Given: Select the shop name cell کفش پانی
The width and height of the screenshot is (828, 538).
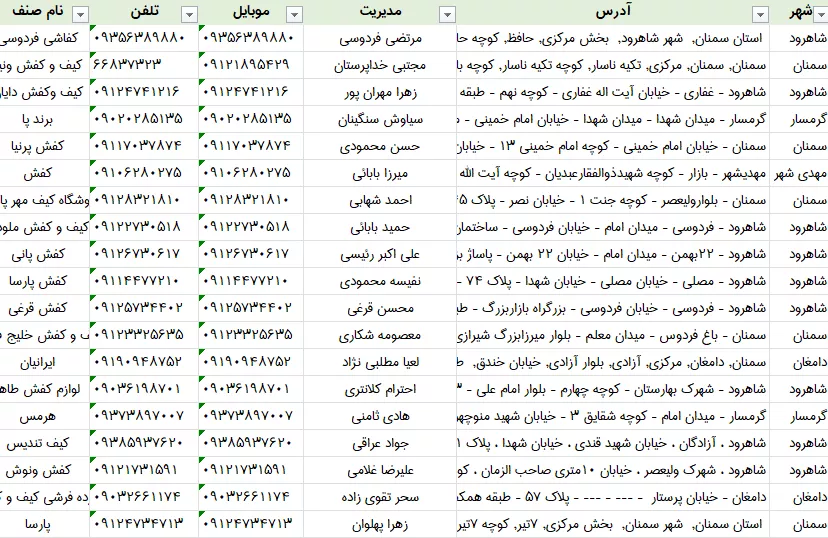Looking at the screenshot, I should tap(45, 254).
